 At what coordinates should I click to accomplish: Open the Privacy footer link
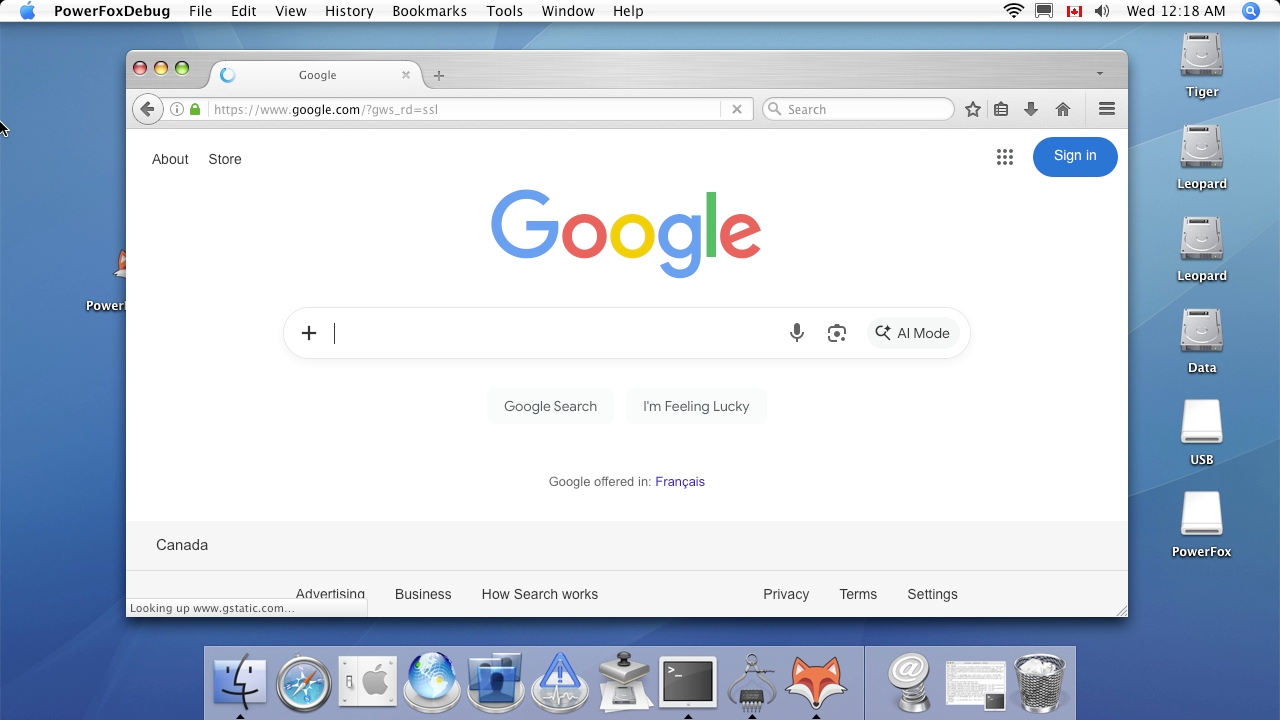(786, 594)
